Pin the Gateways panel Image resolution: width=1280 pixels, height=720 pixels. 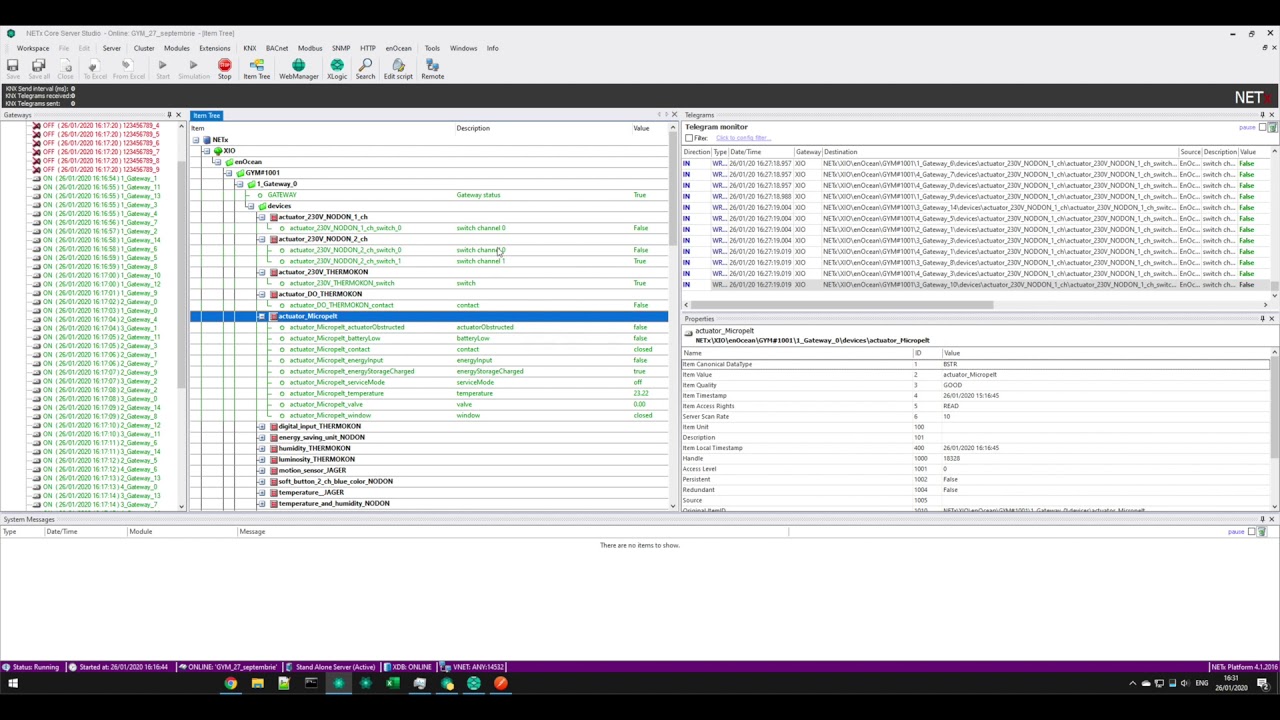(x=169, y=115)
